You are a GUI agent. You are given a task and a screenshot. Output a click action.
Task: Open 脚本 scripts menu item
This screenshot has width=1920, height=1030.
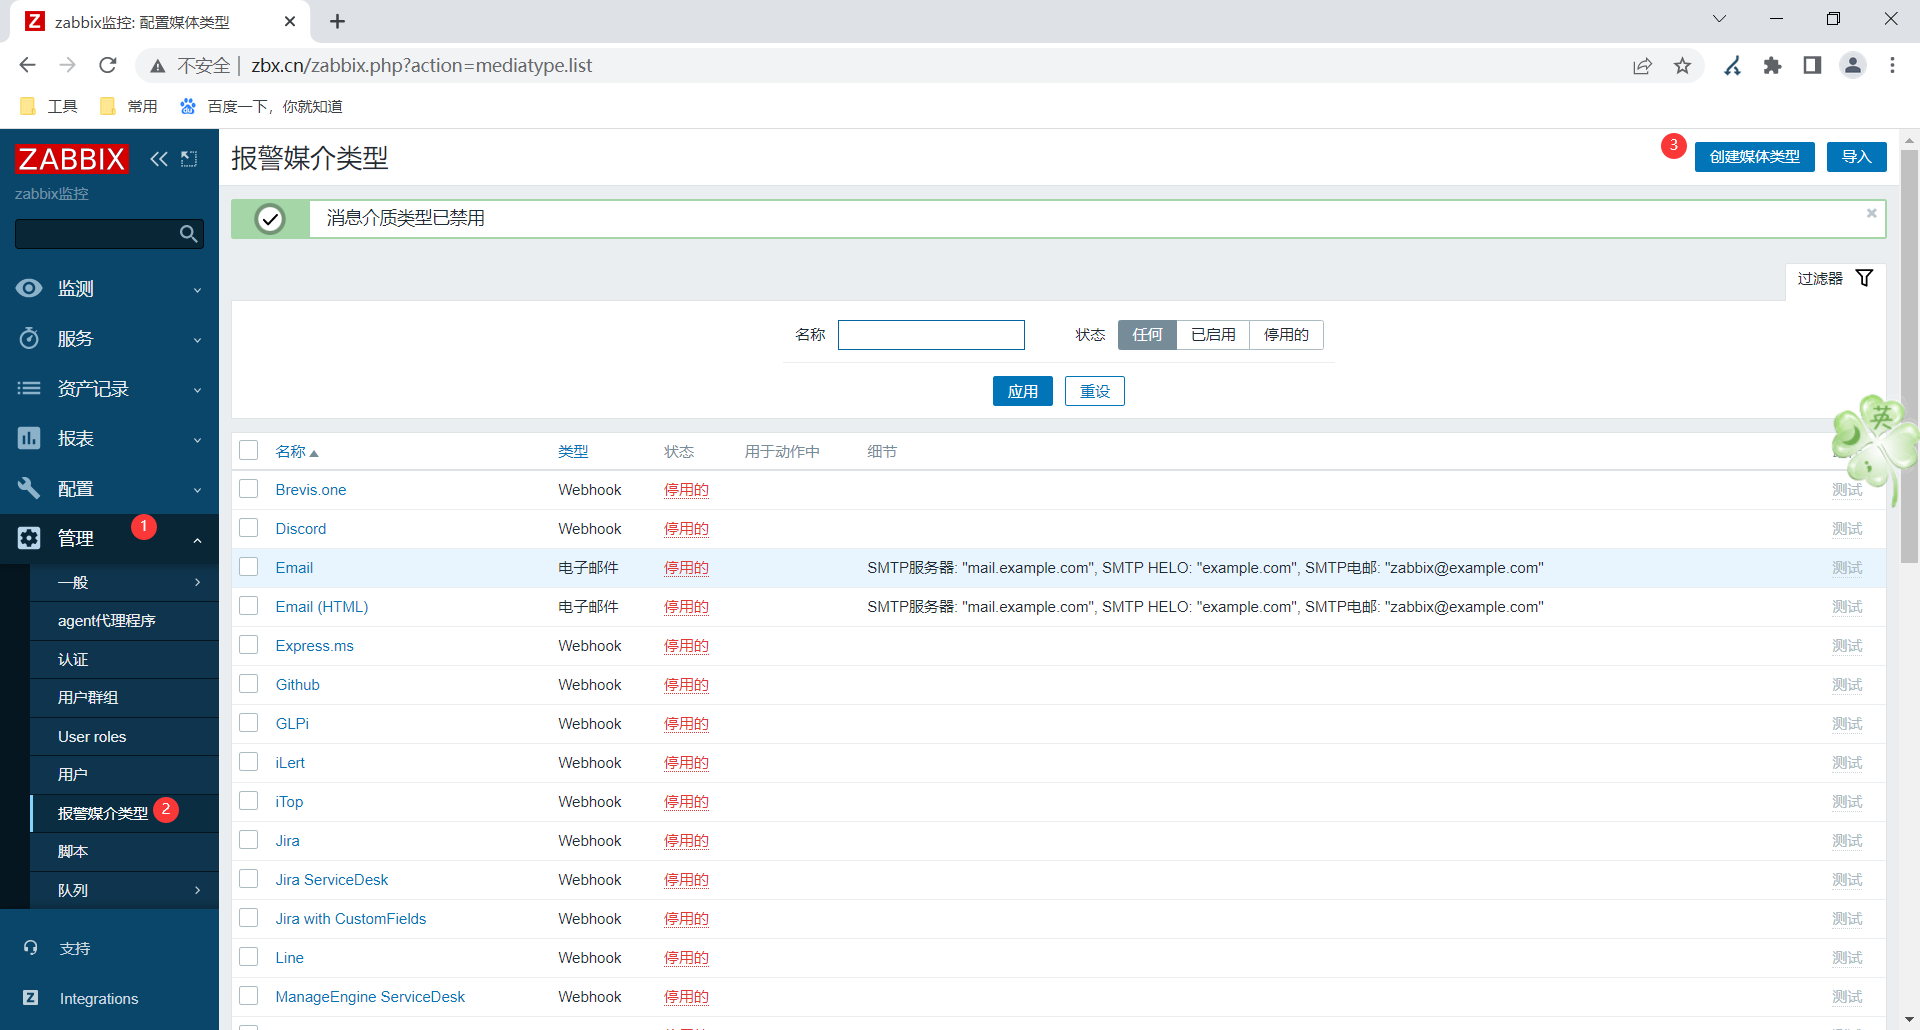[x=124, y=852]
